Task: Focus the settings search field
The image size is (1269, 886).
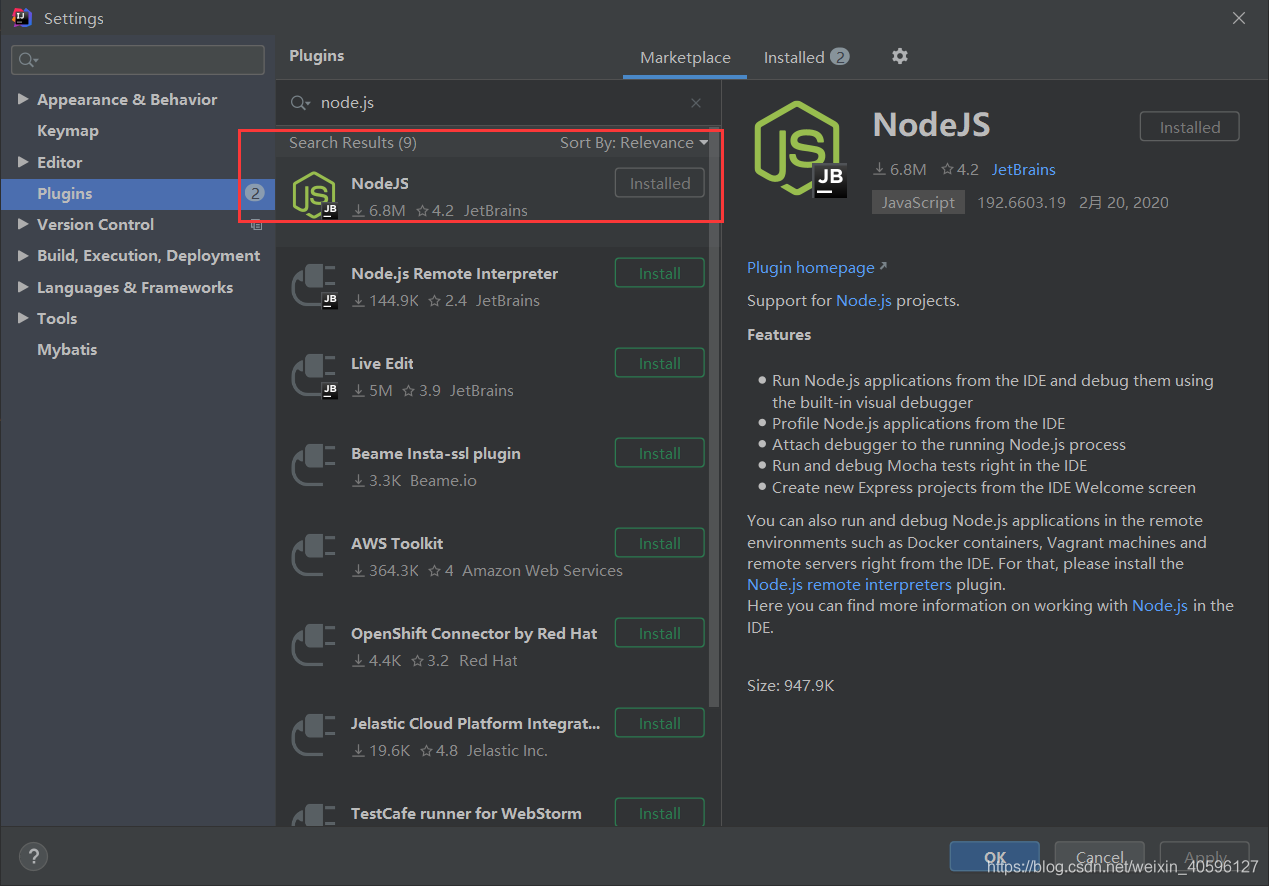Action: click(138, 60)
